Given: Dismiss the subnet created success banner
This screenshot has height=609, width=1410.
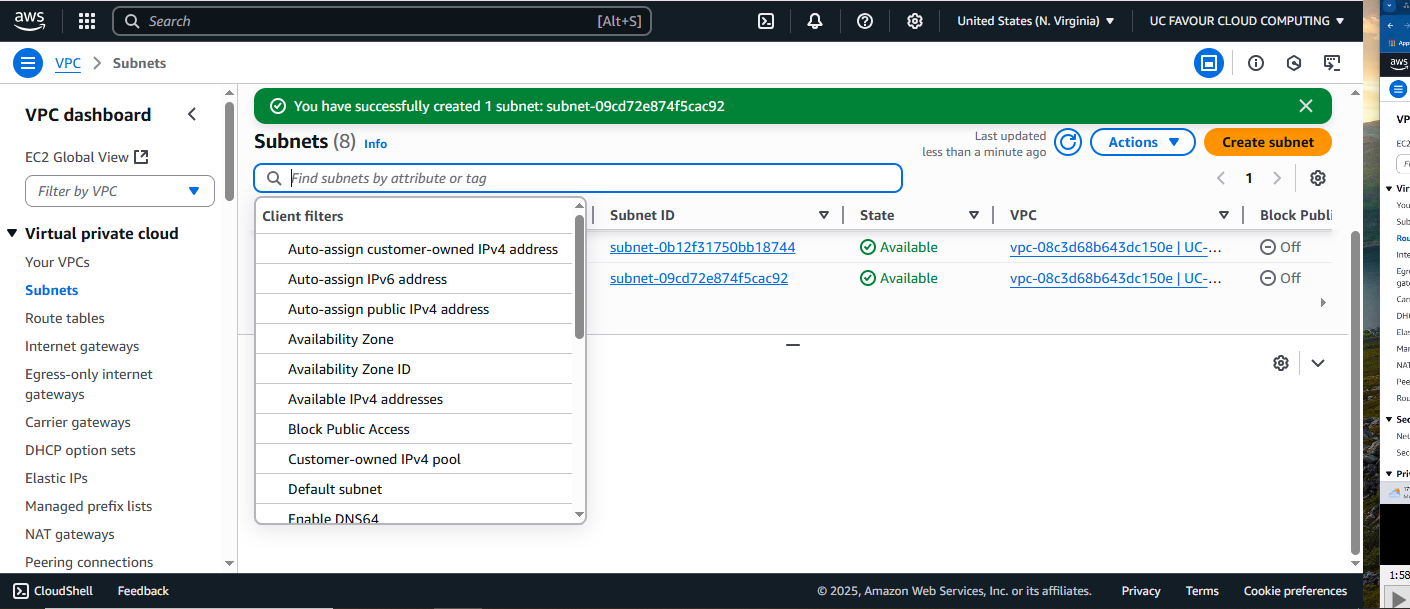Looking at the screenshot, I should pyautogui.click(x=1306, y=106).
